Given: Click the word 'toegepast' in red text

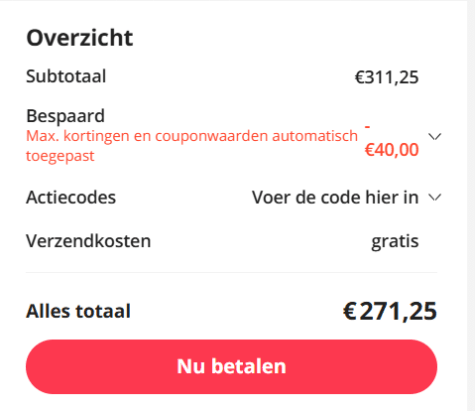Looking at the screenshot, I should [60, 156].
